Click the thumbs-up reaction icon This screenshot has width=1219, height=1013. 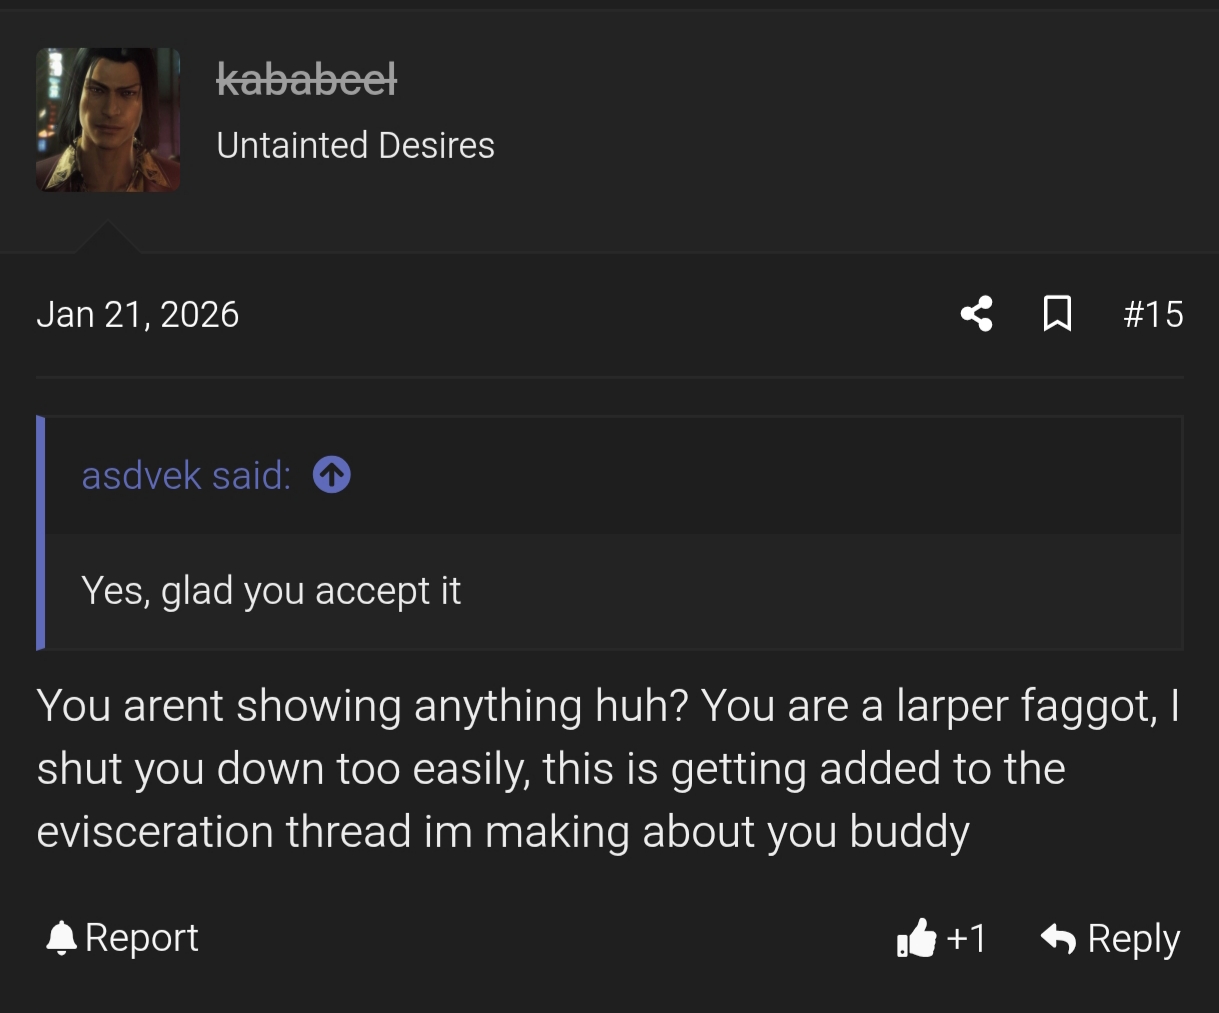917,938
